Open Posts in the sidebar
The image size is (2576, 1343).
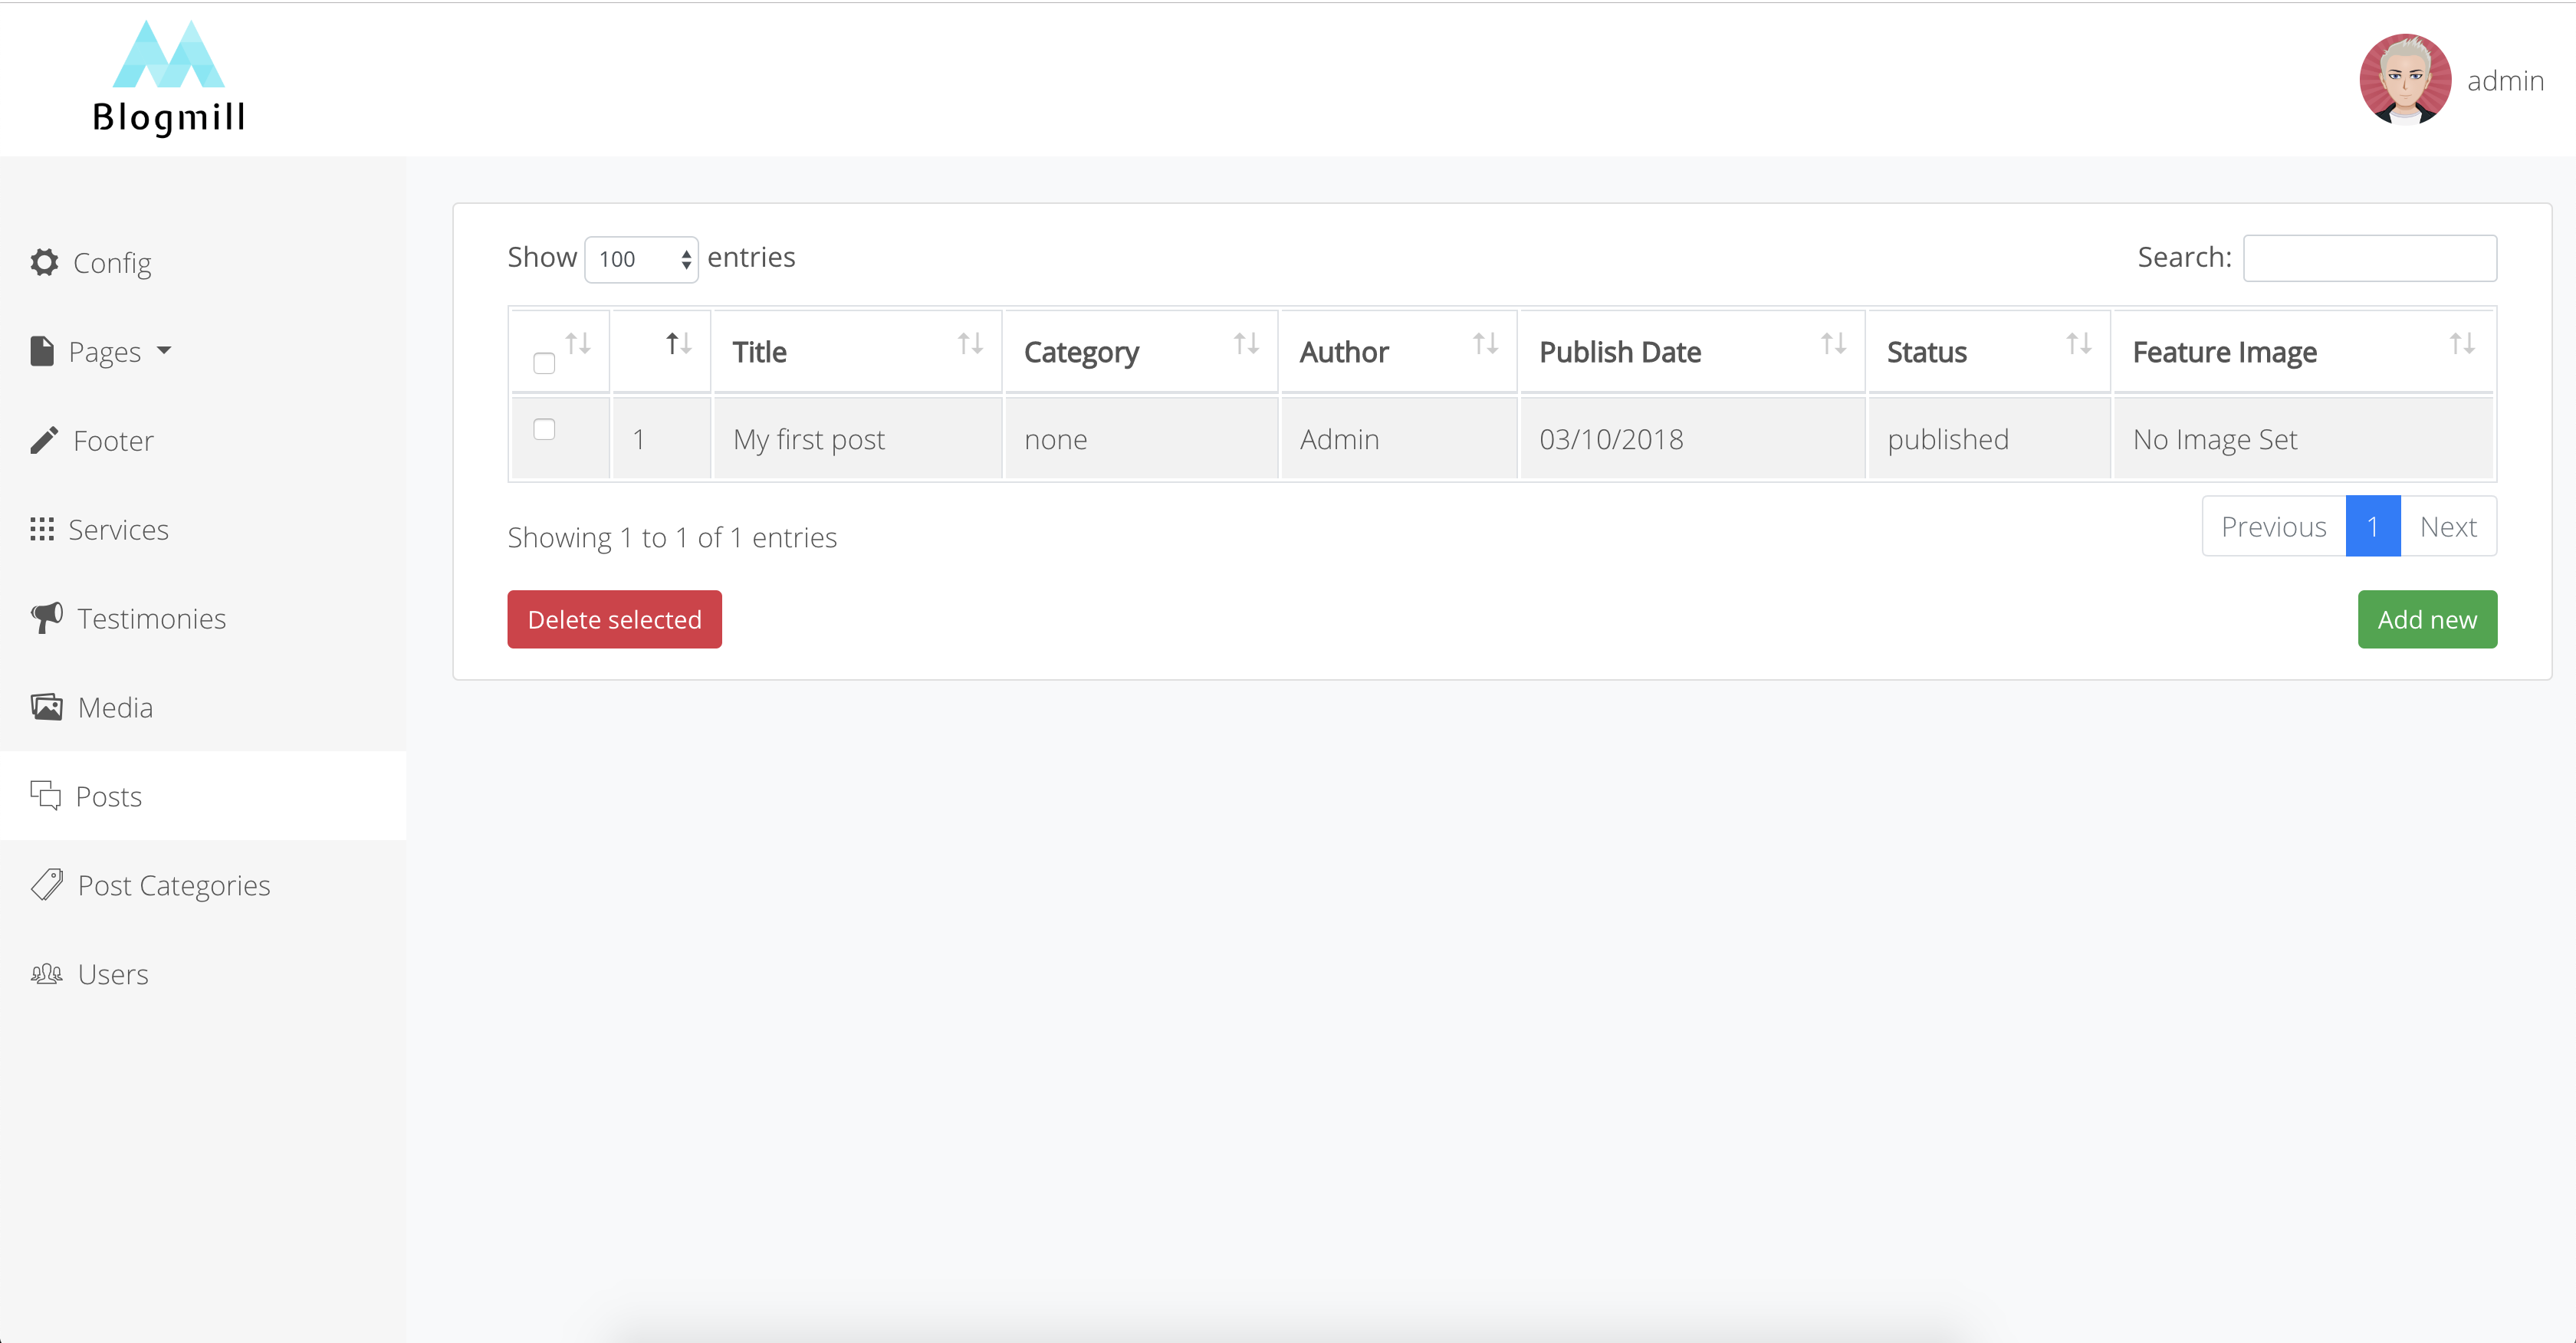(108, 796)
